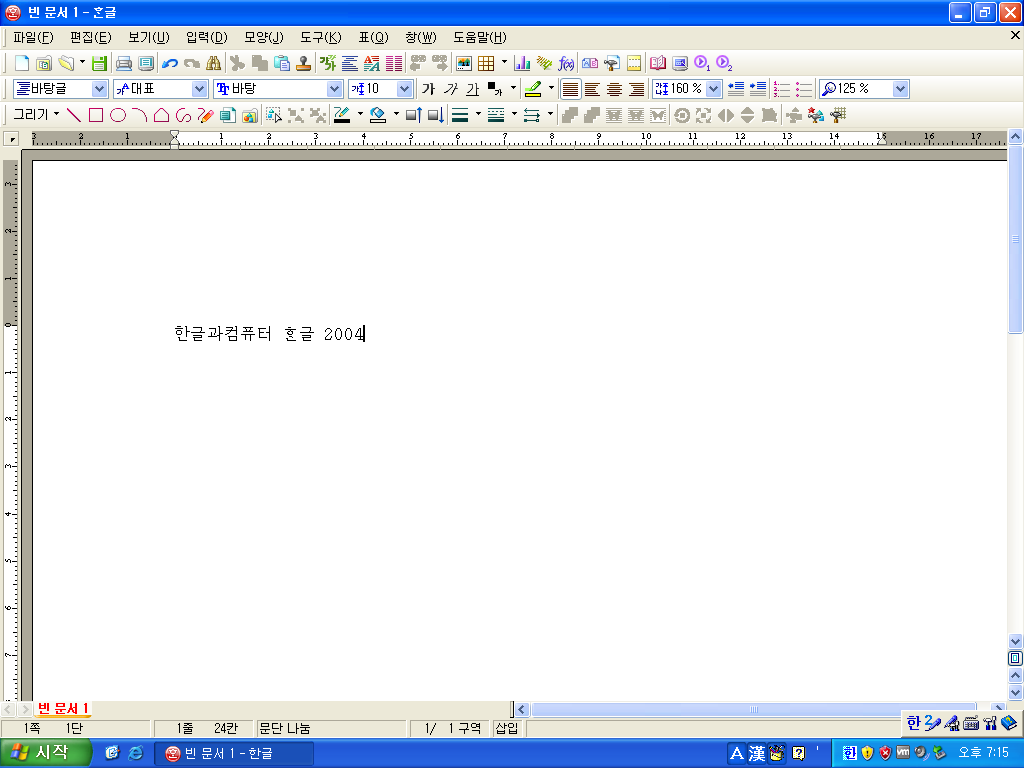Expand the highlighter color dropdown arrow
This screenshot has height=768, width=1024.
pyautogui.click(x=551, y=89)
